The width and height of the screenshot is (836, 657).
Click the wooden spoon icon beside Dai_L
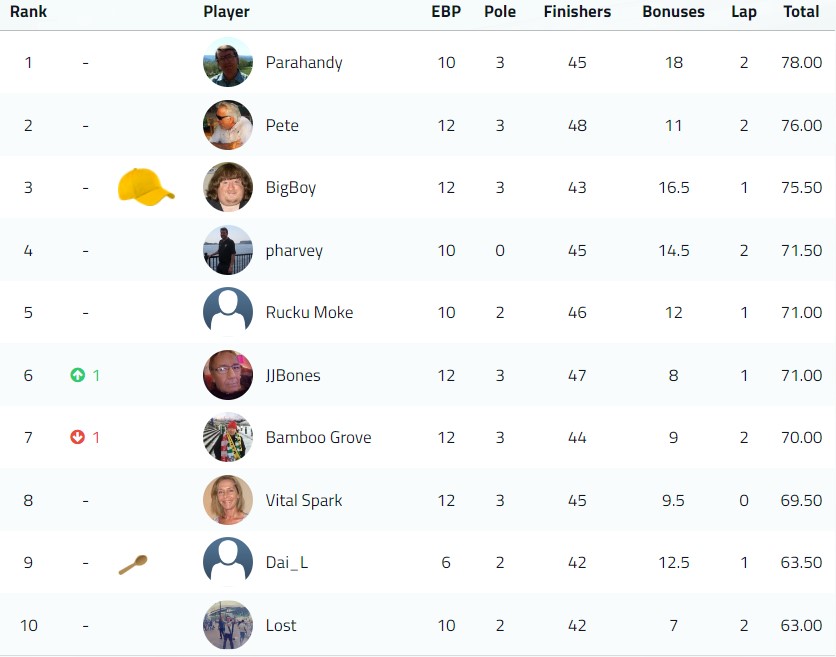tap(133, 564)
